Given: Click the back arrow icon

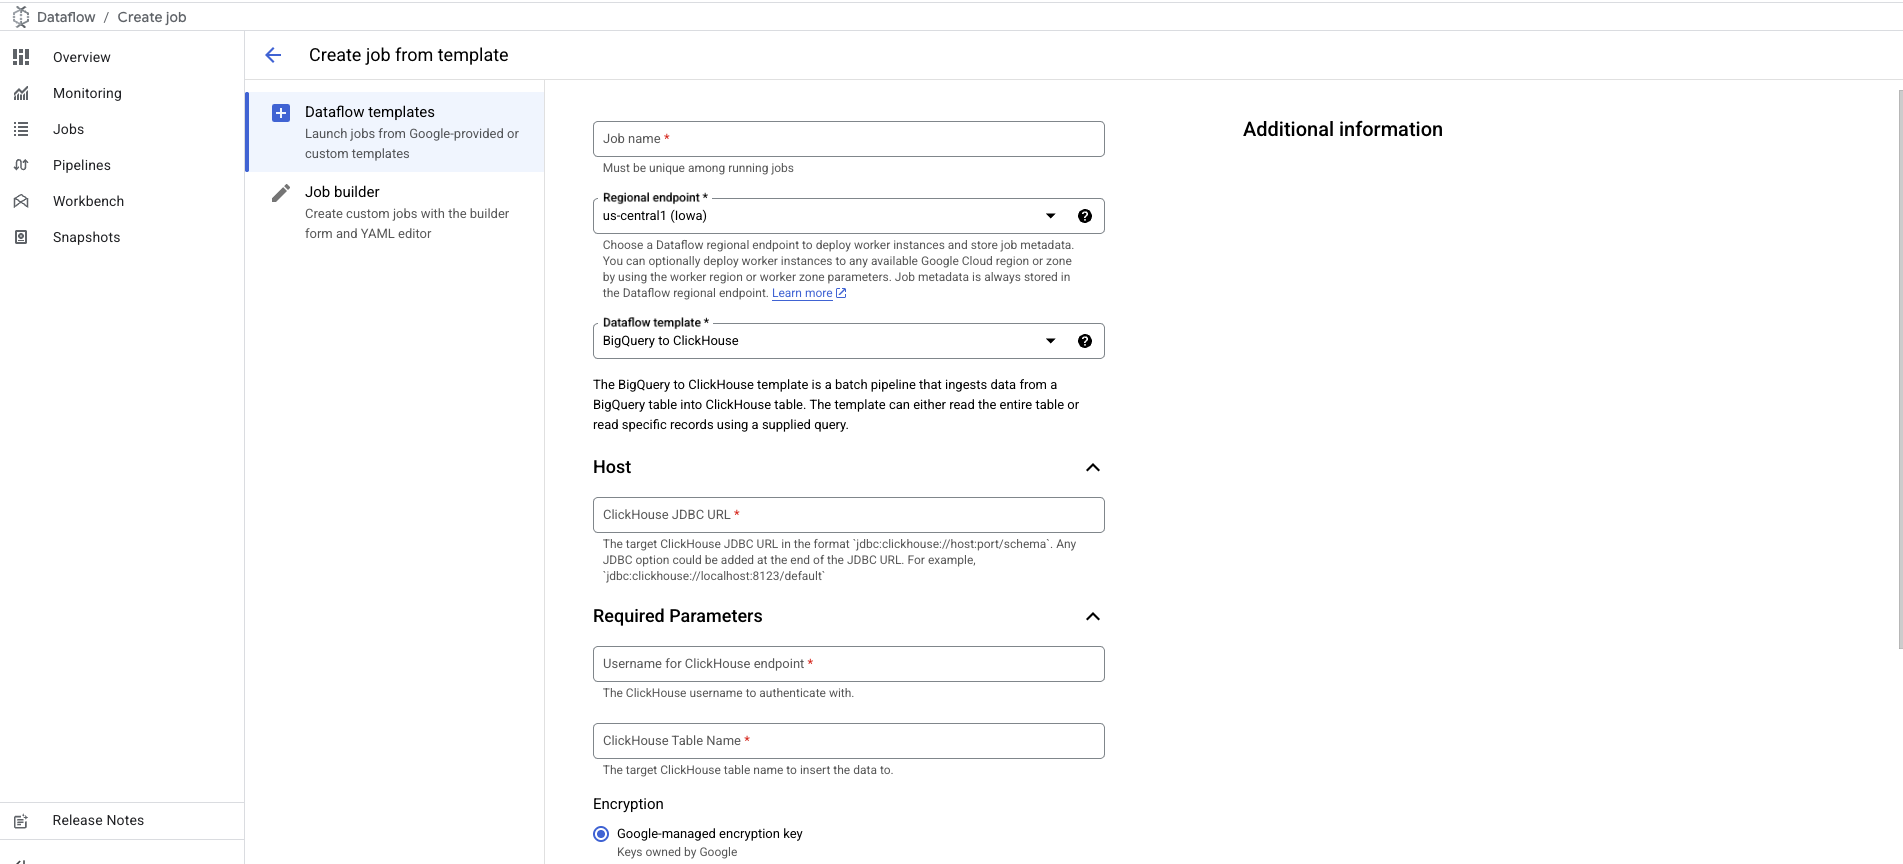Looking at the screenshot, I should pos(273,55).
